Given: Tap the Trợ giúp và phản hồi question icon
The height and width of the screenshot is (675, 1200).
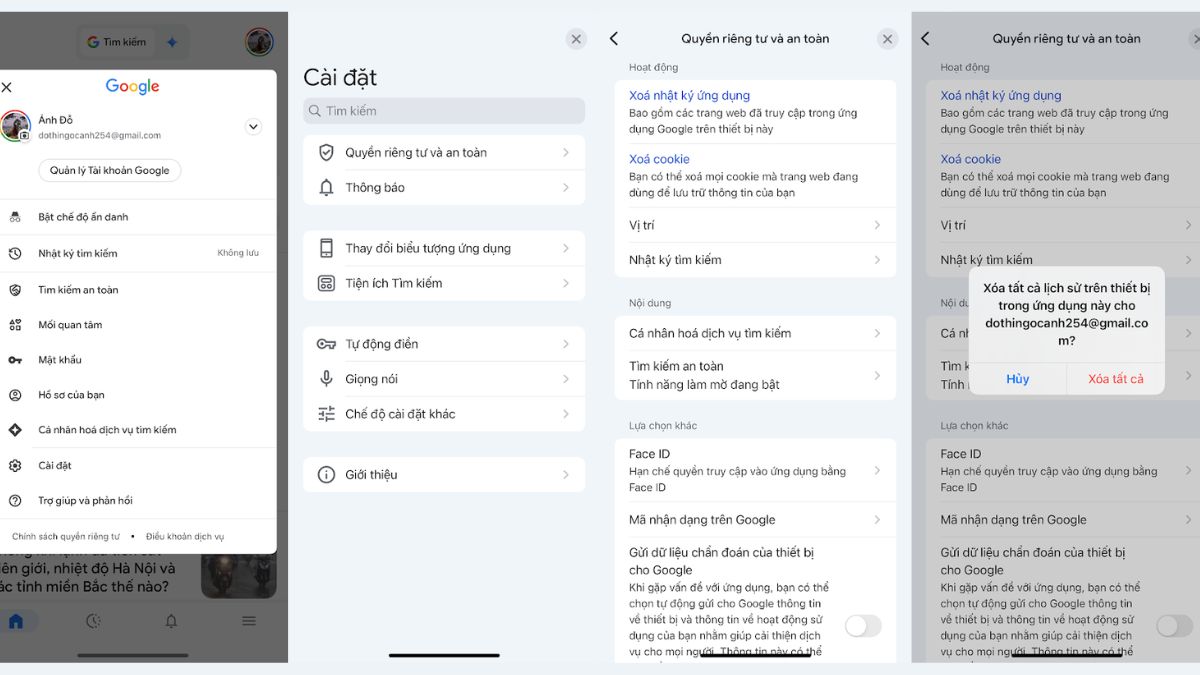Looking at the screenshot, I should [x=15, y=500].
